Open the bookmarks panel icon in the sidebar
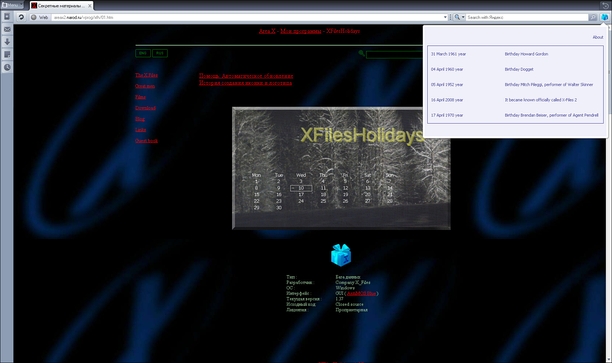The height and width of the screenshot is (363, 612). tap(7, 17)
